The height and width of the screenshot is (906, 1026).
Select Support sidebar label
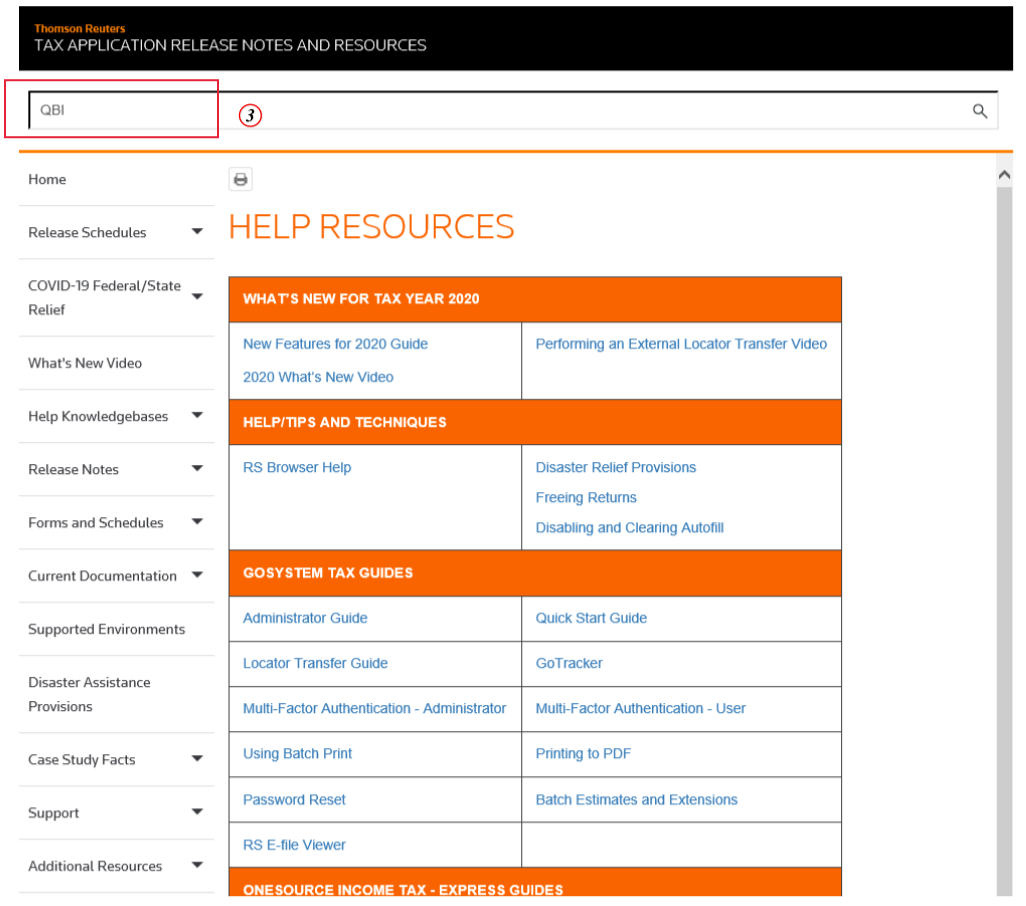tap(53, 813)
